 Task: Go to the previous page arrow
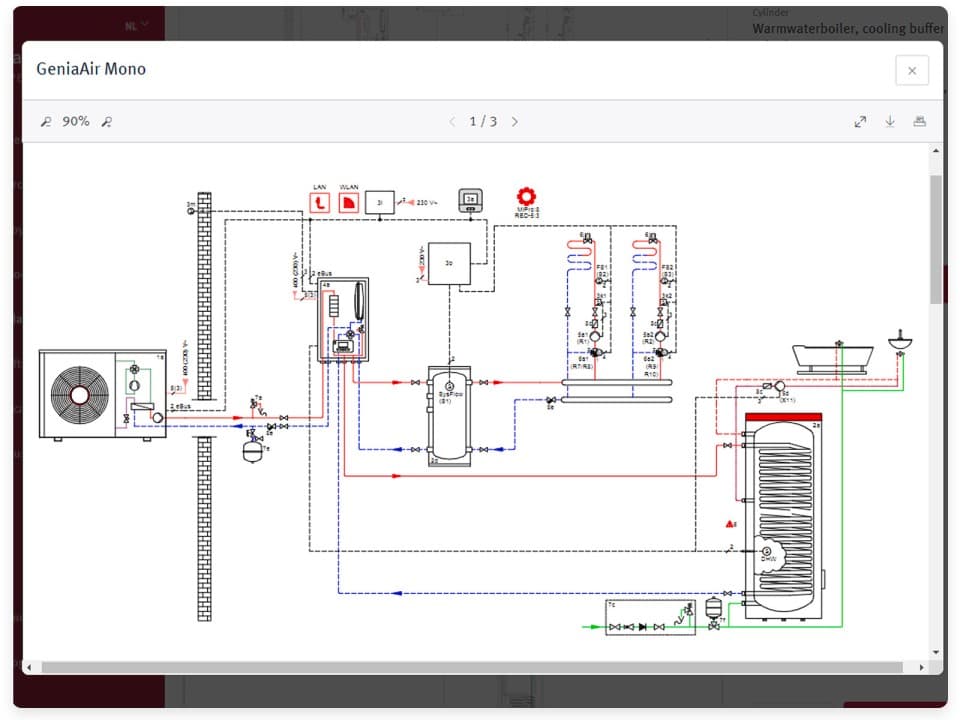(451, 122)
